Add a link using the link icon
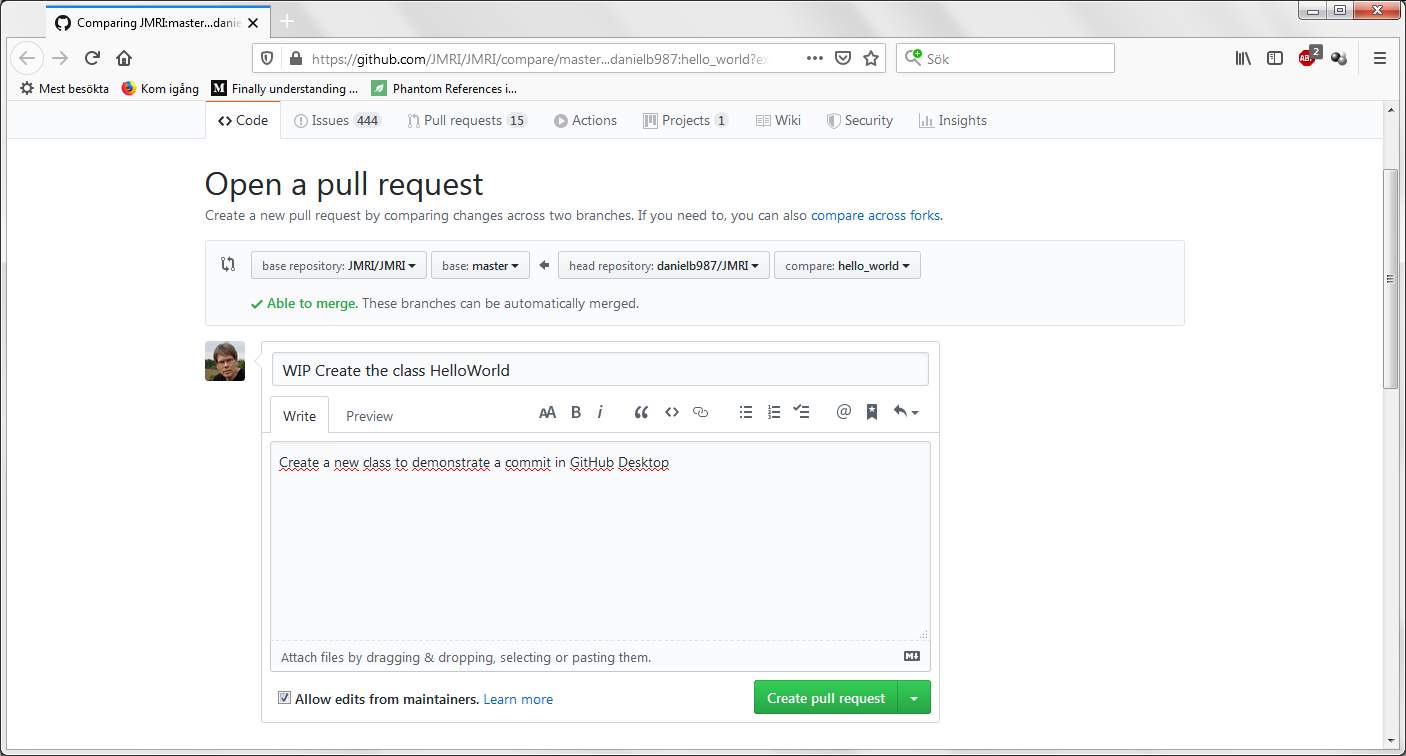This screenshot has width=1406, height=756. tap(700, 412)
